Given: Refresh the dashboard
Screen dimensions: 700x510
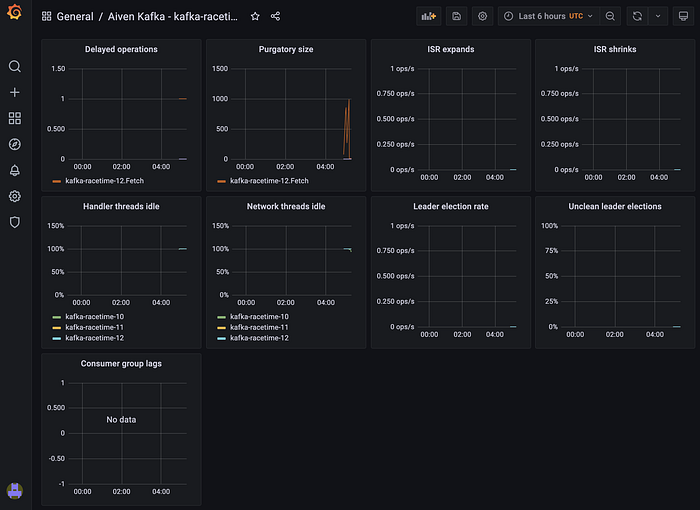Looking at the screenshot, I should point(637,17).
